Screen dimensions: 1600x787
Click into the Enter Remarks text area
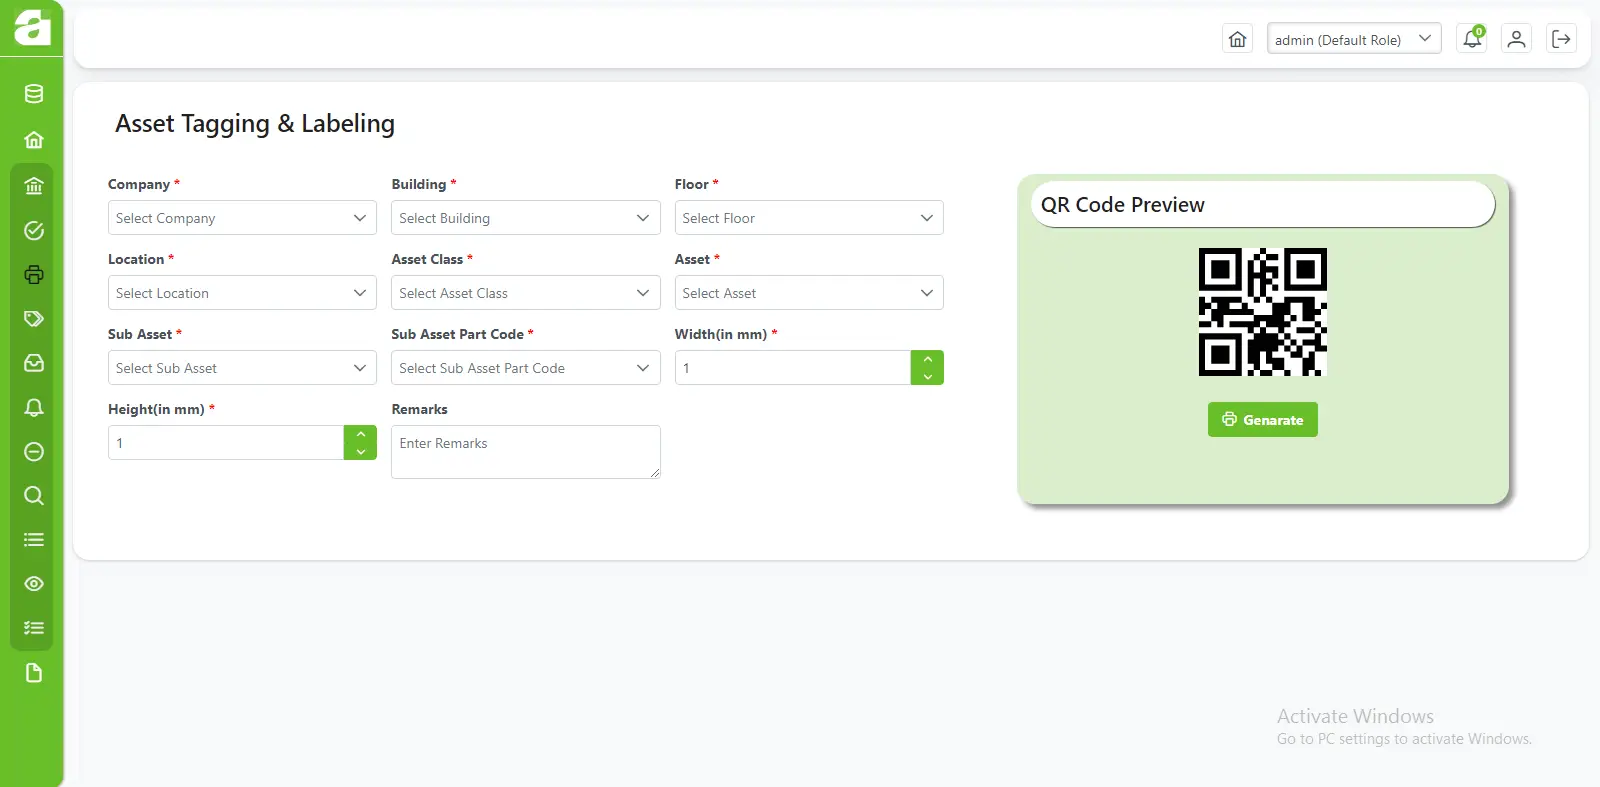[526, 452]
